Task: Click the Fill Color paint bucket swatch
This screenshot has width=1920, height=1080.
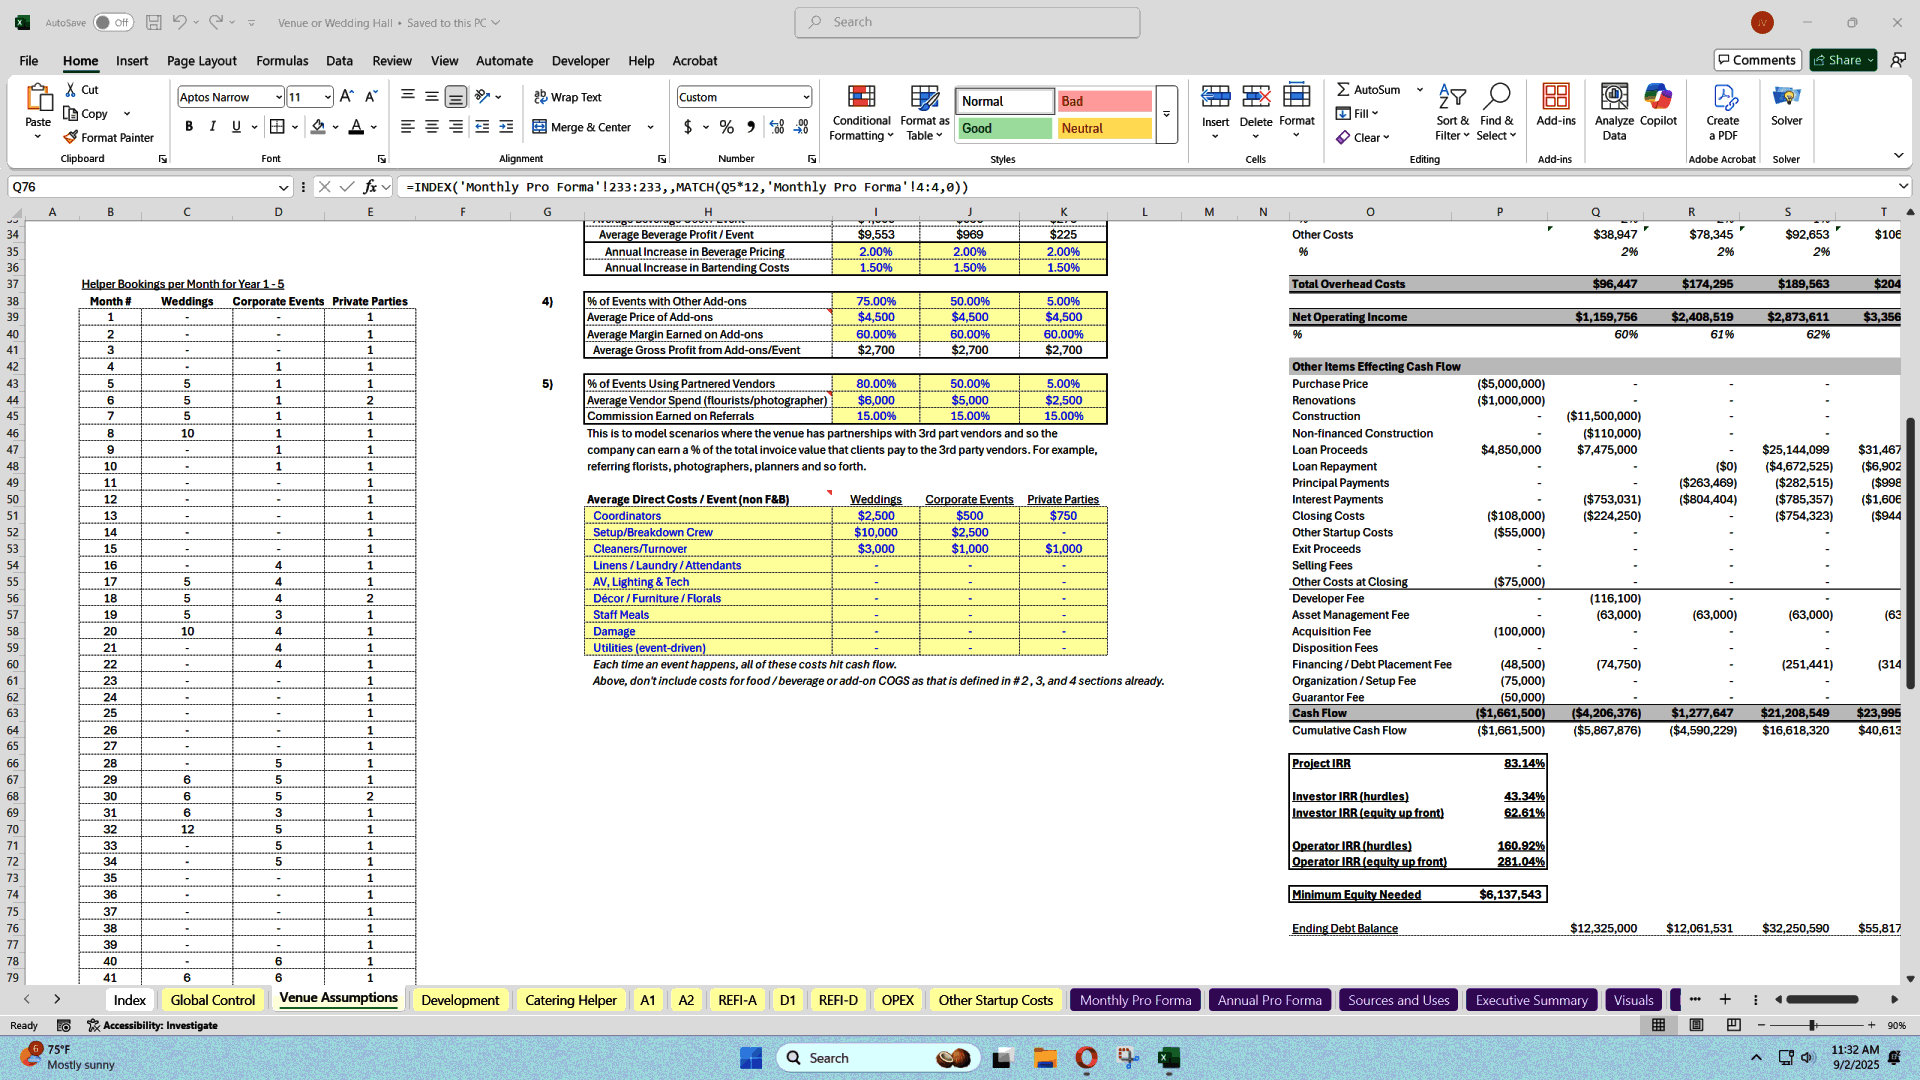Action: [318, 127]
